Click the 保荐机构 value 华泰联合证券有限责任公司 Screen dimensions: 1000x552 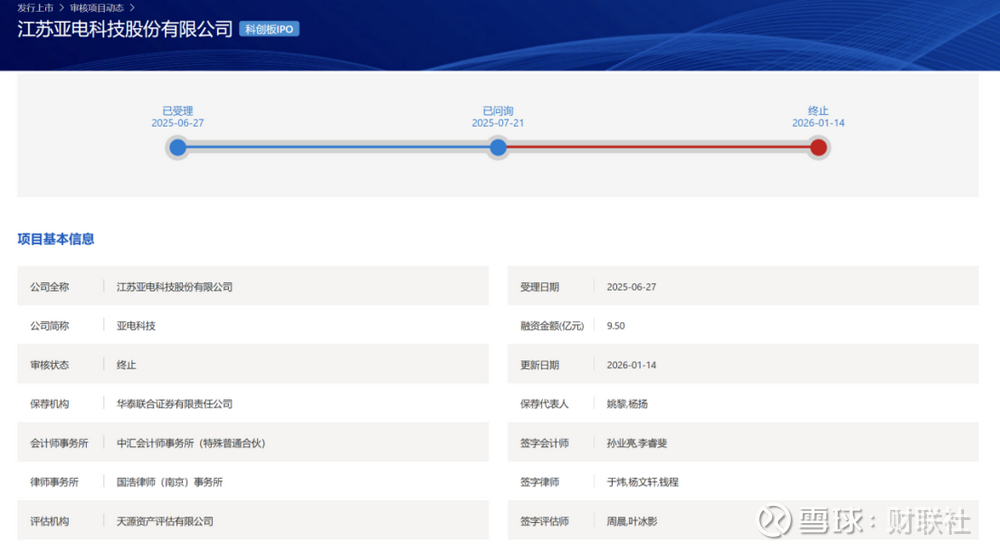(174, 404)
